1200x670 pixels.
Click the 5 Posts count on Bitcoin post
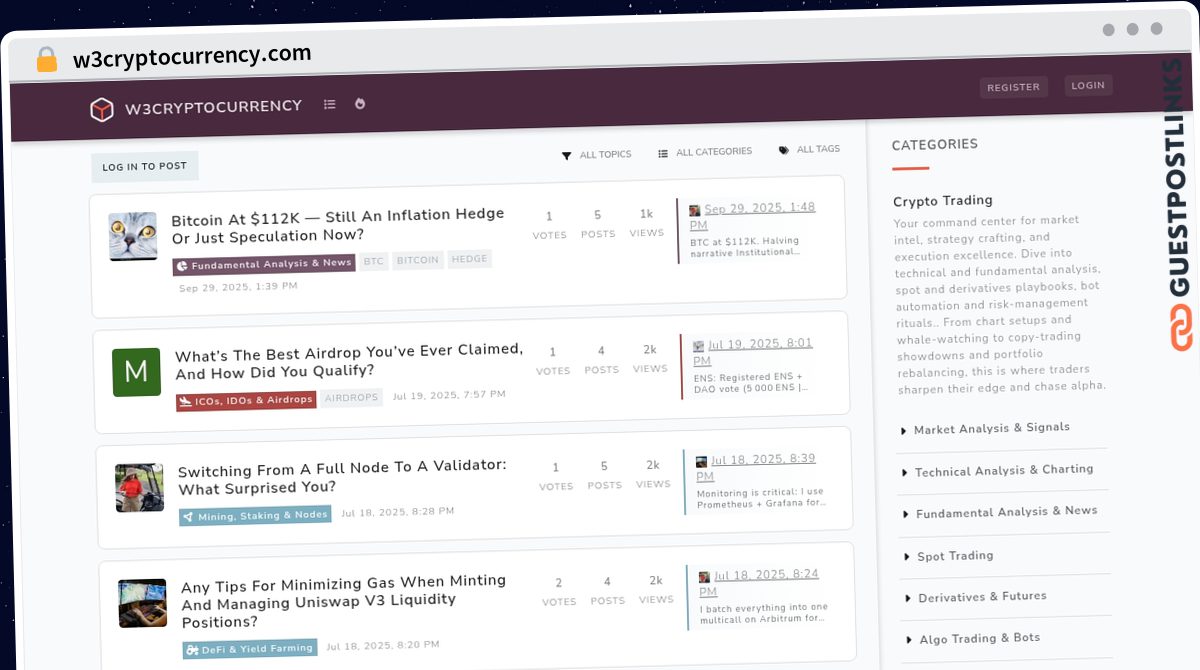(x=598, y=224)
